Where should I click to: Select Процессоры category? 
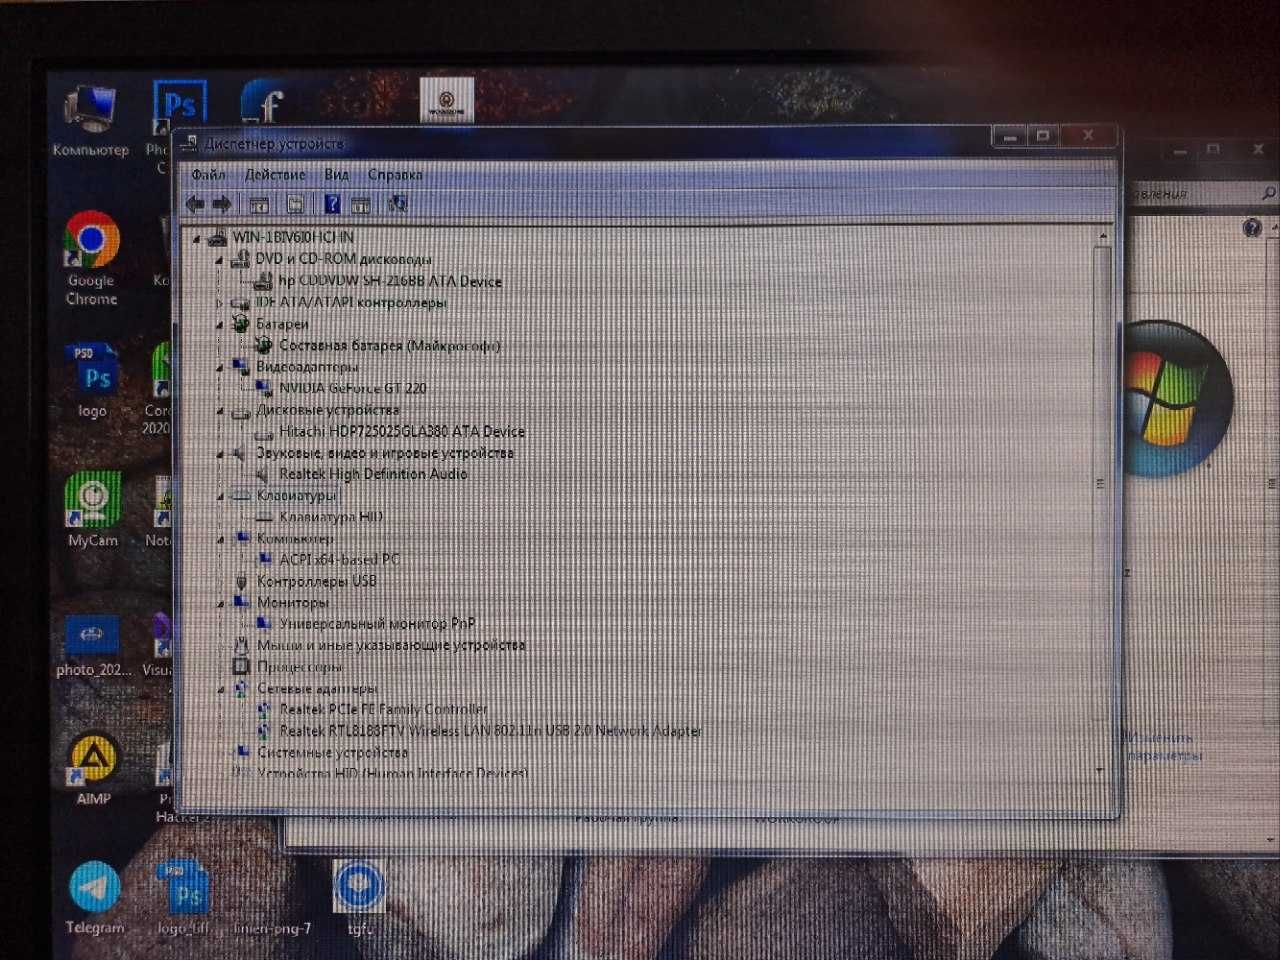pos(299,666)
